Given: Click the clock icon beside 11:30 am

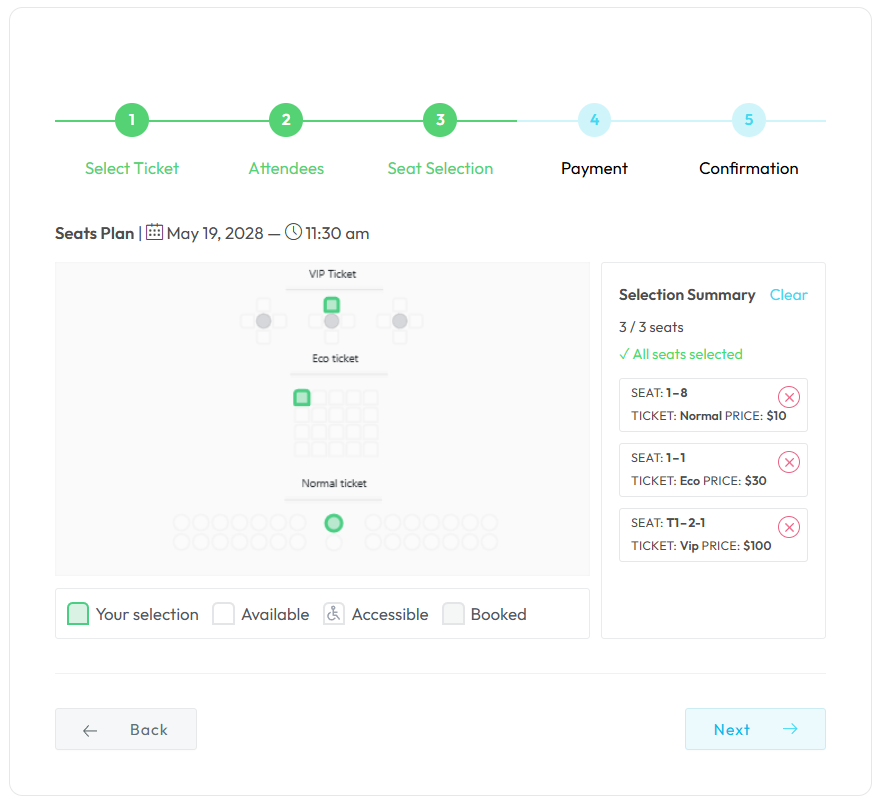Looking at the screenshot, I should [x=294, y=232].
